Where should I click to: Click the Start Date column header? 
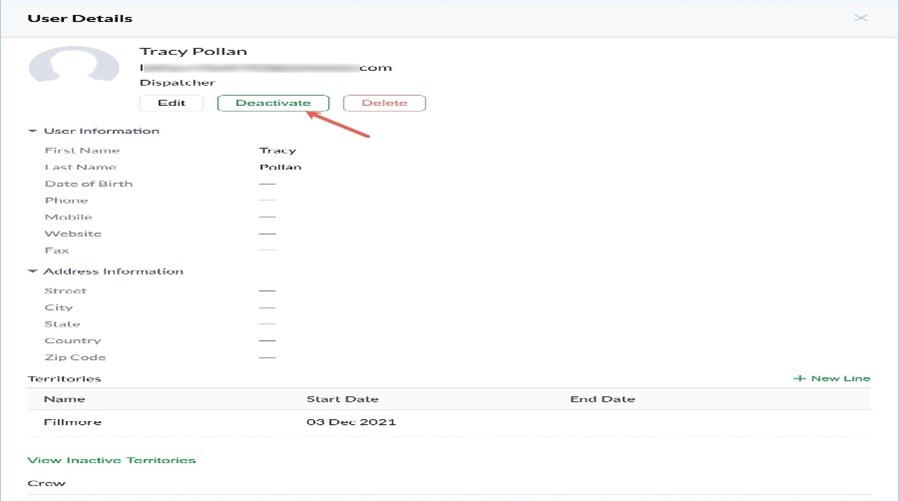tap(342, 399)
